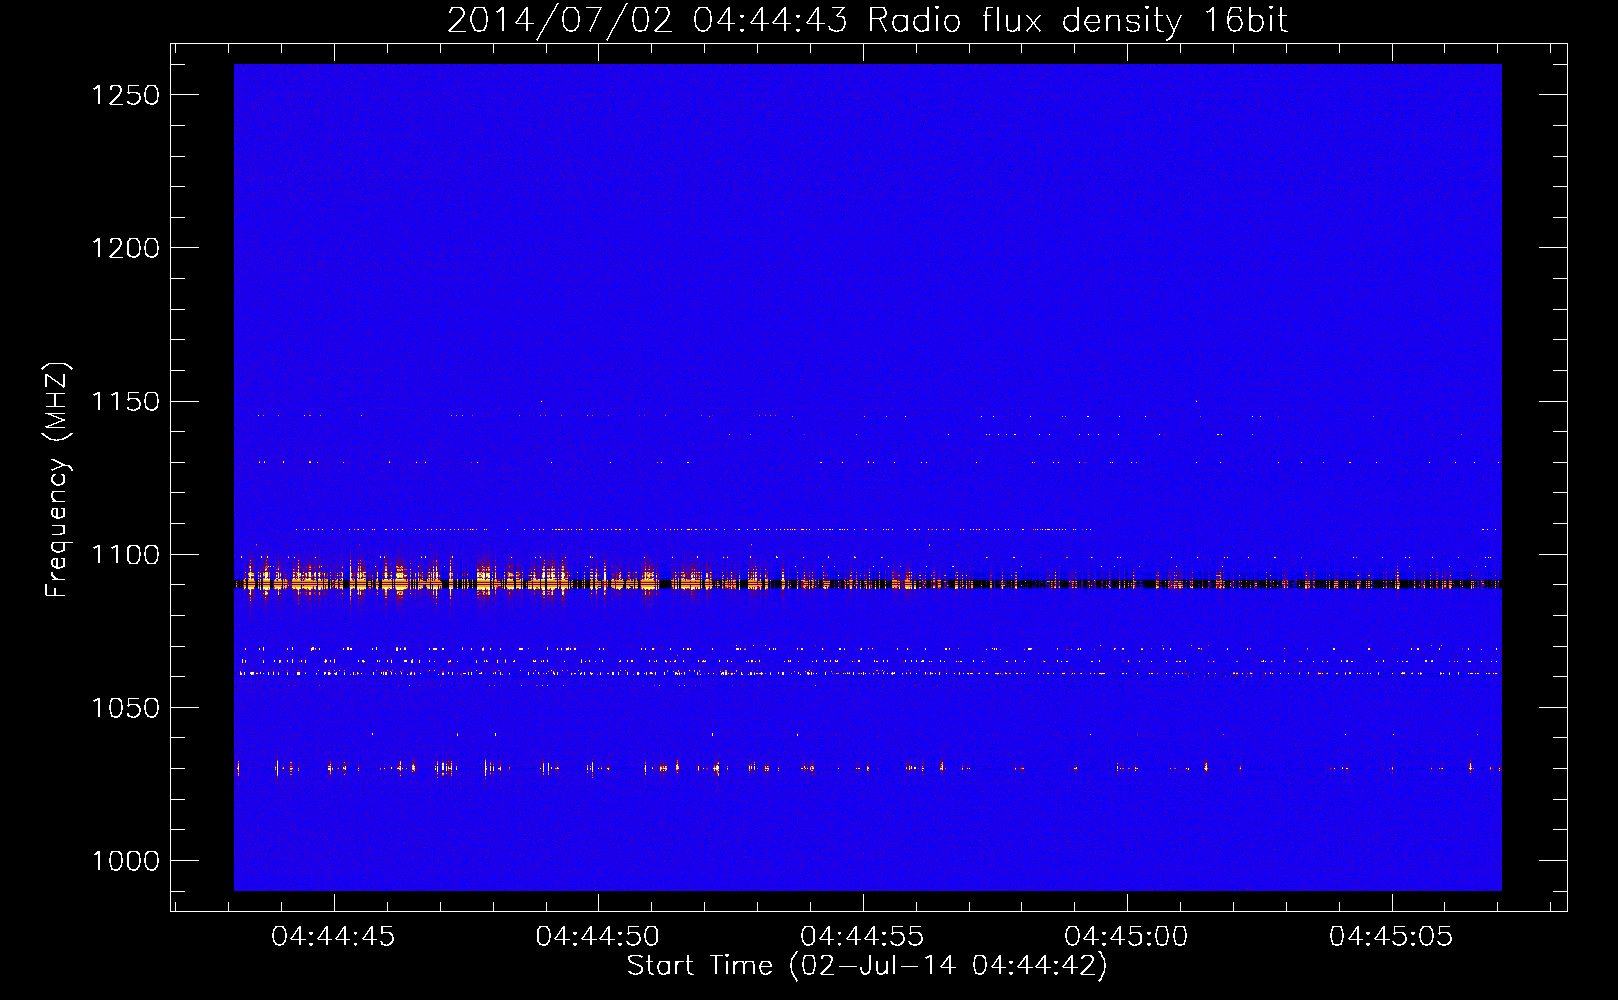Click the 1100 frequency tick label

pos(126,555)
